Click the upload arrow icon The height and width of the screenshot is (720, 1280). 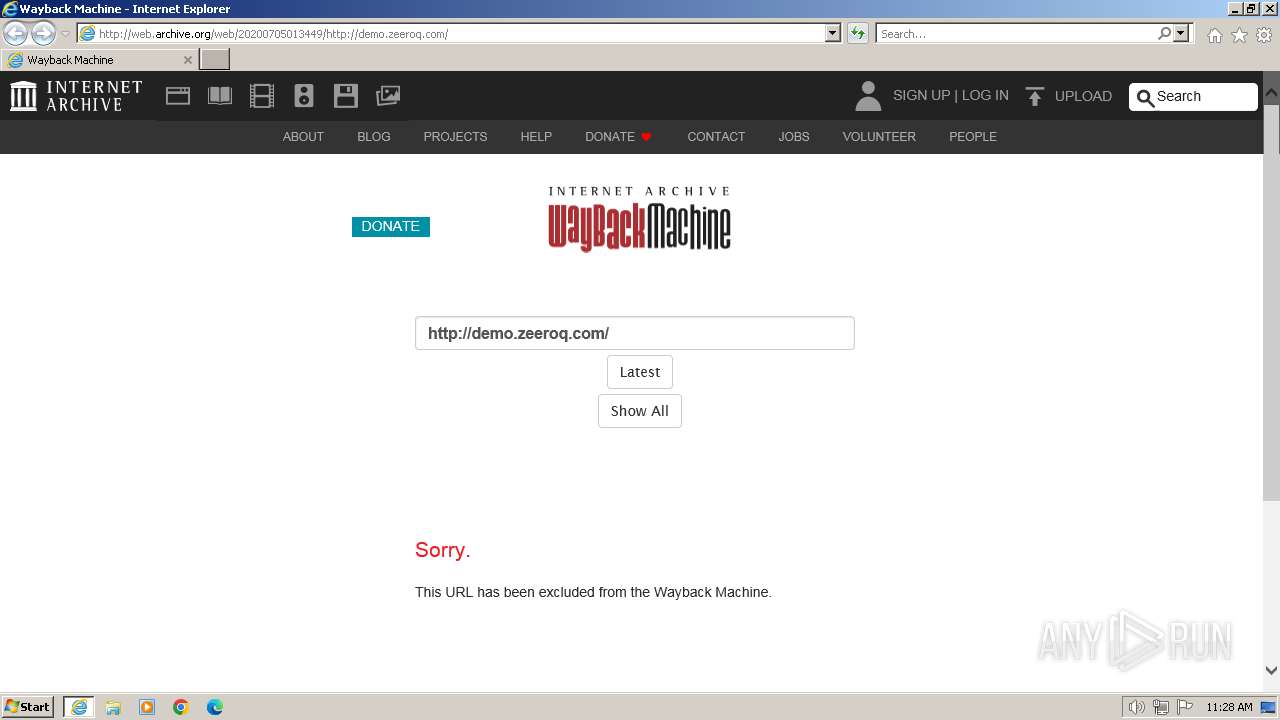tap(1035, 96)
